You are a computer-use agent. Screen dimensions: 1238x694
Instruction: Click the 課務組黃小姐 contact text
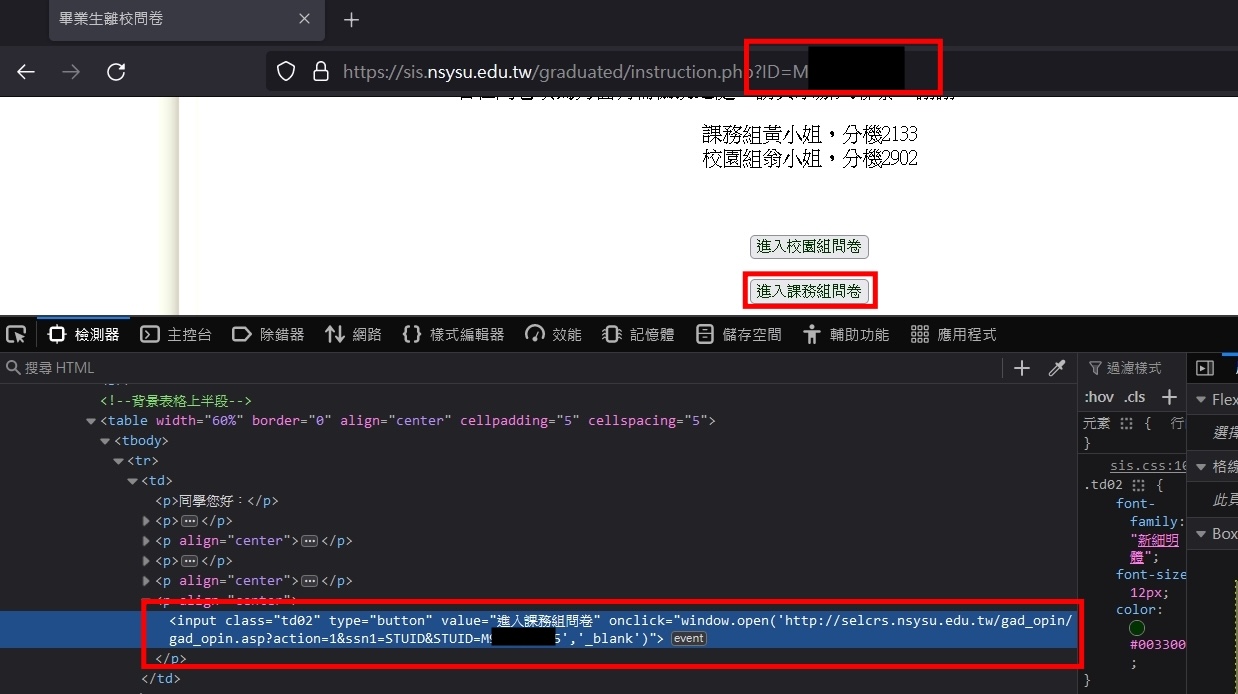(x=810, y=134)
